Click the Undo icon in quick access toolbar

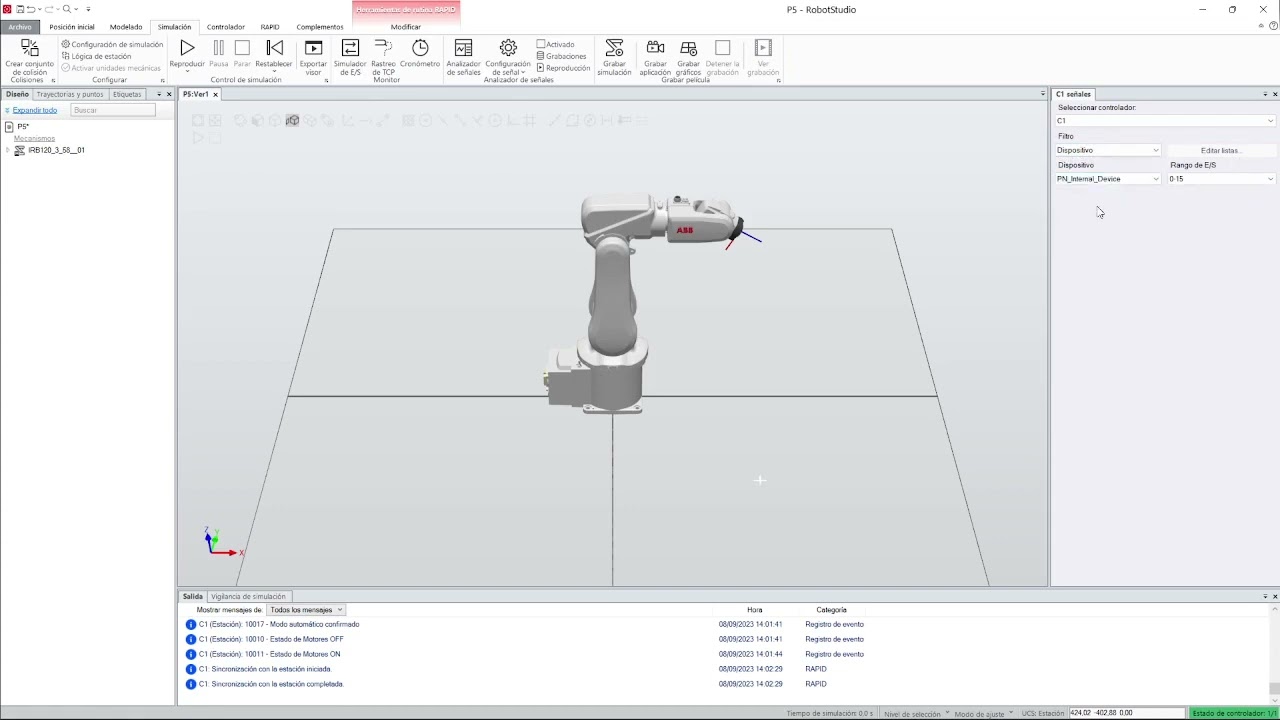[x=32, y=9]
